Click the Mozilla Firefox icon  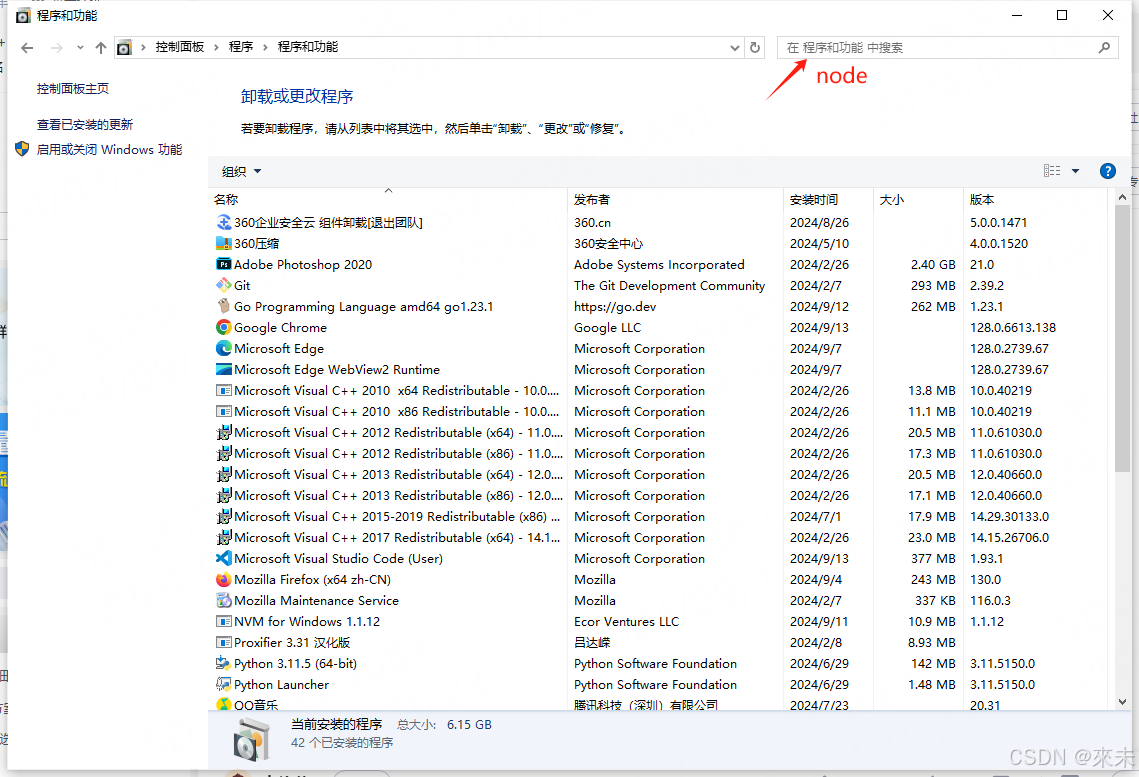click(224, 579)
